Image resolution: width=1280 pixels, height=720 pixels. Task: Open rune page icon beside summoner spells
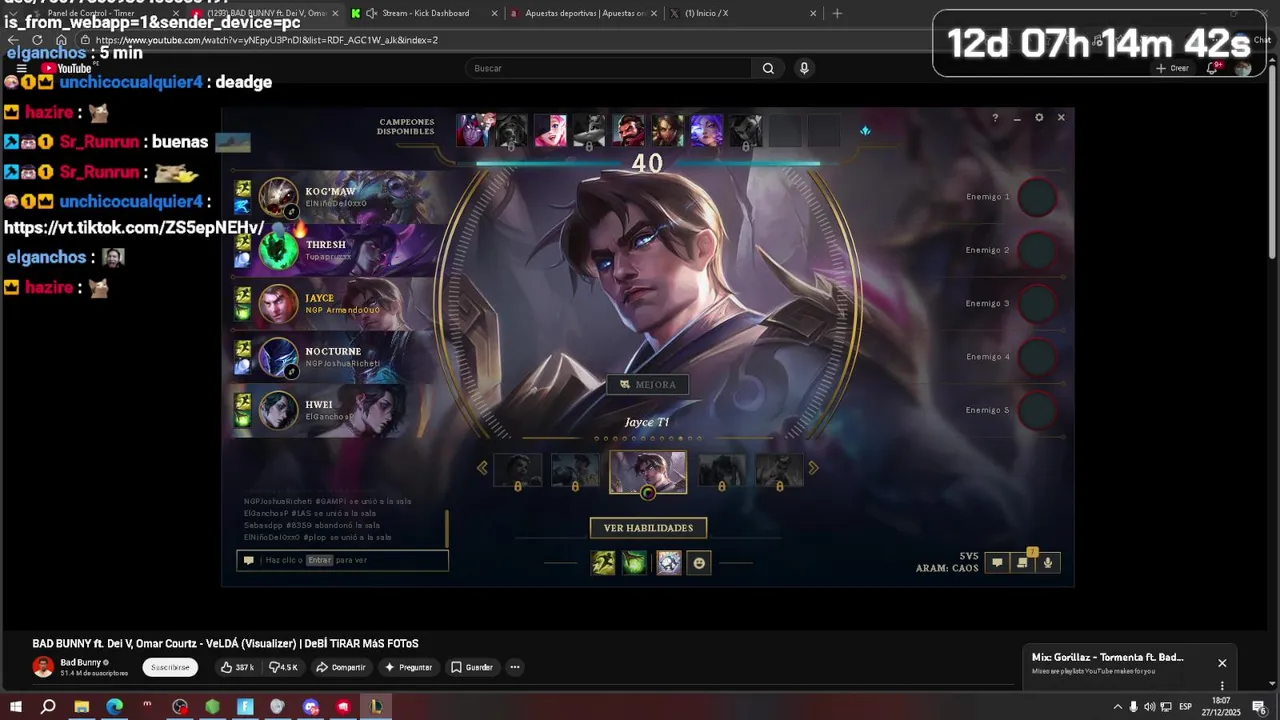pyautogui.click(x=669, y=563)
